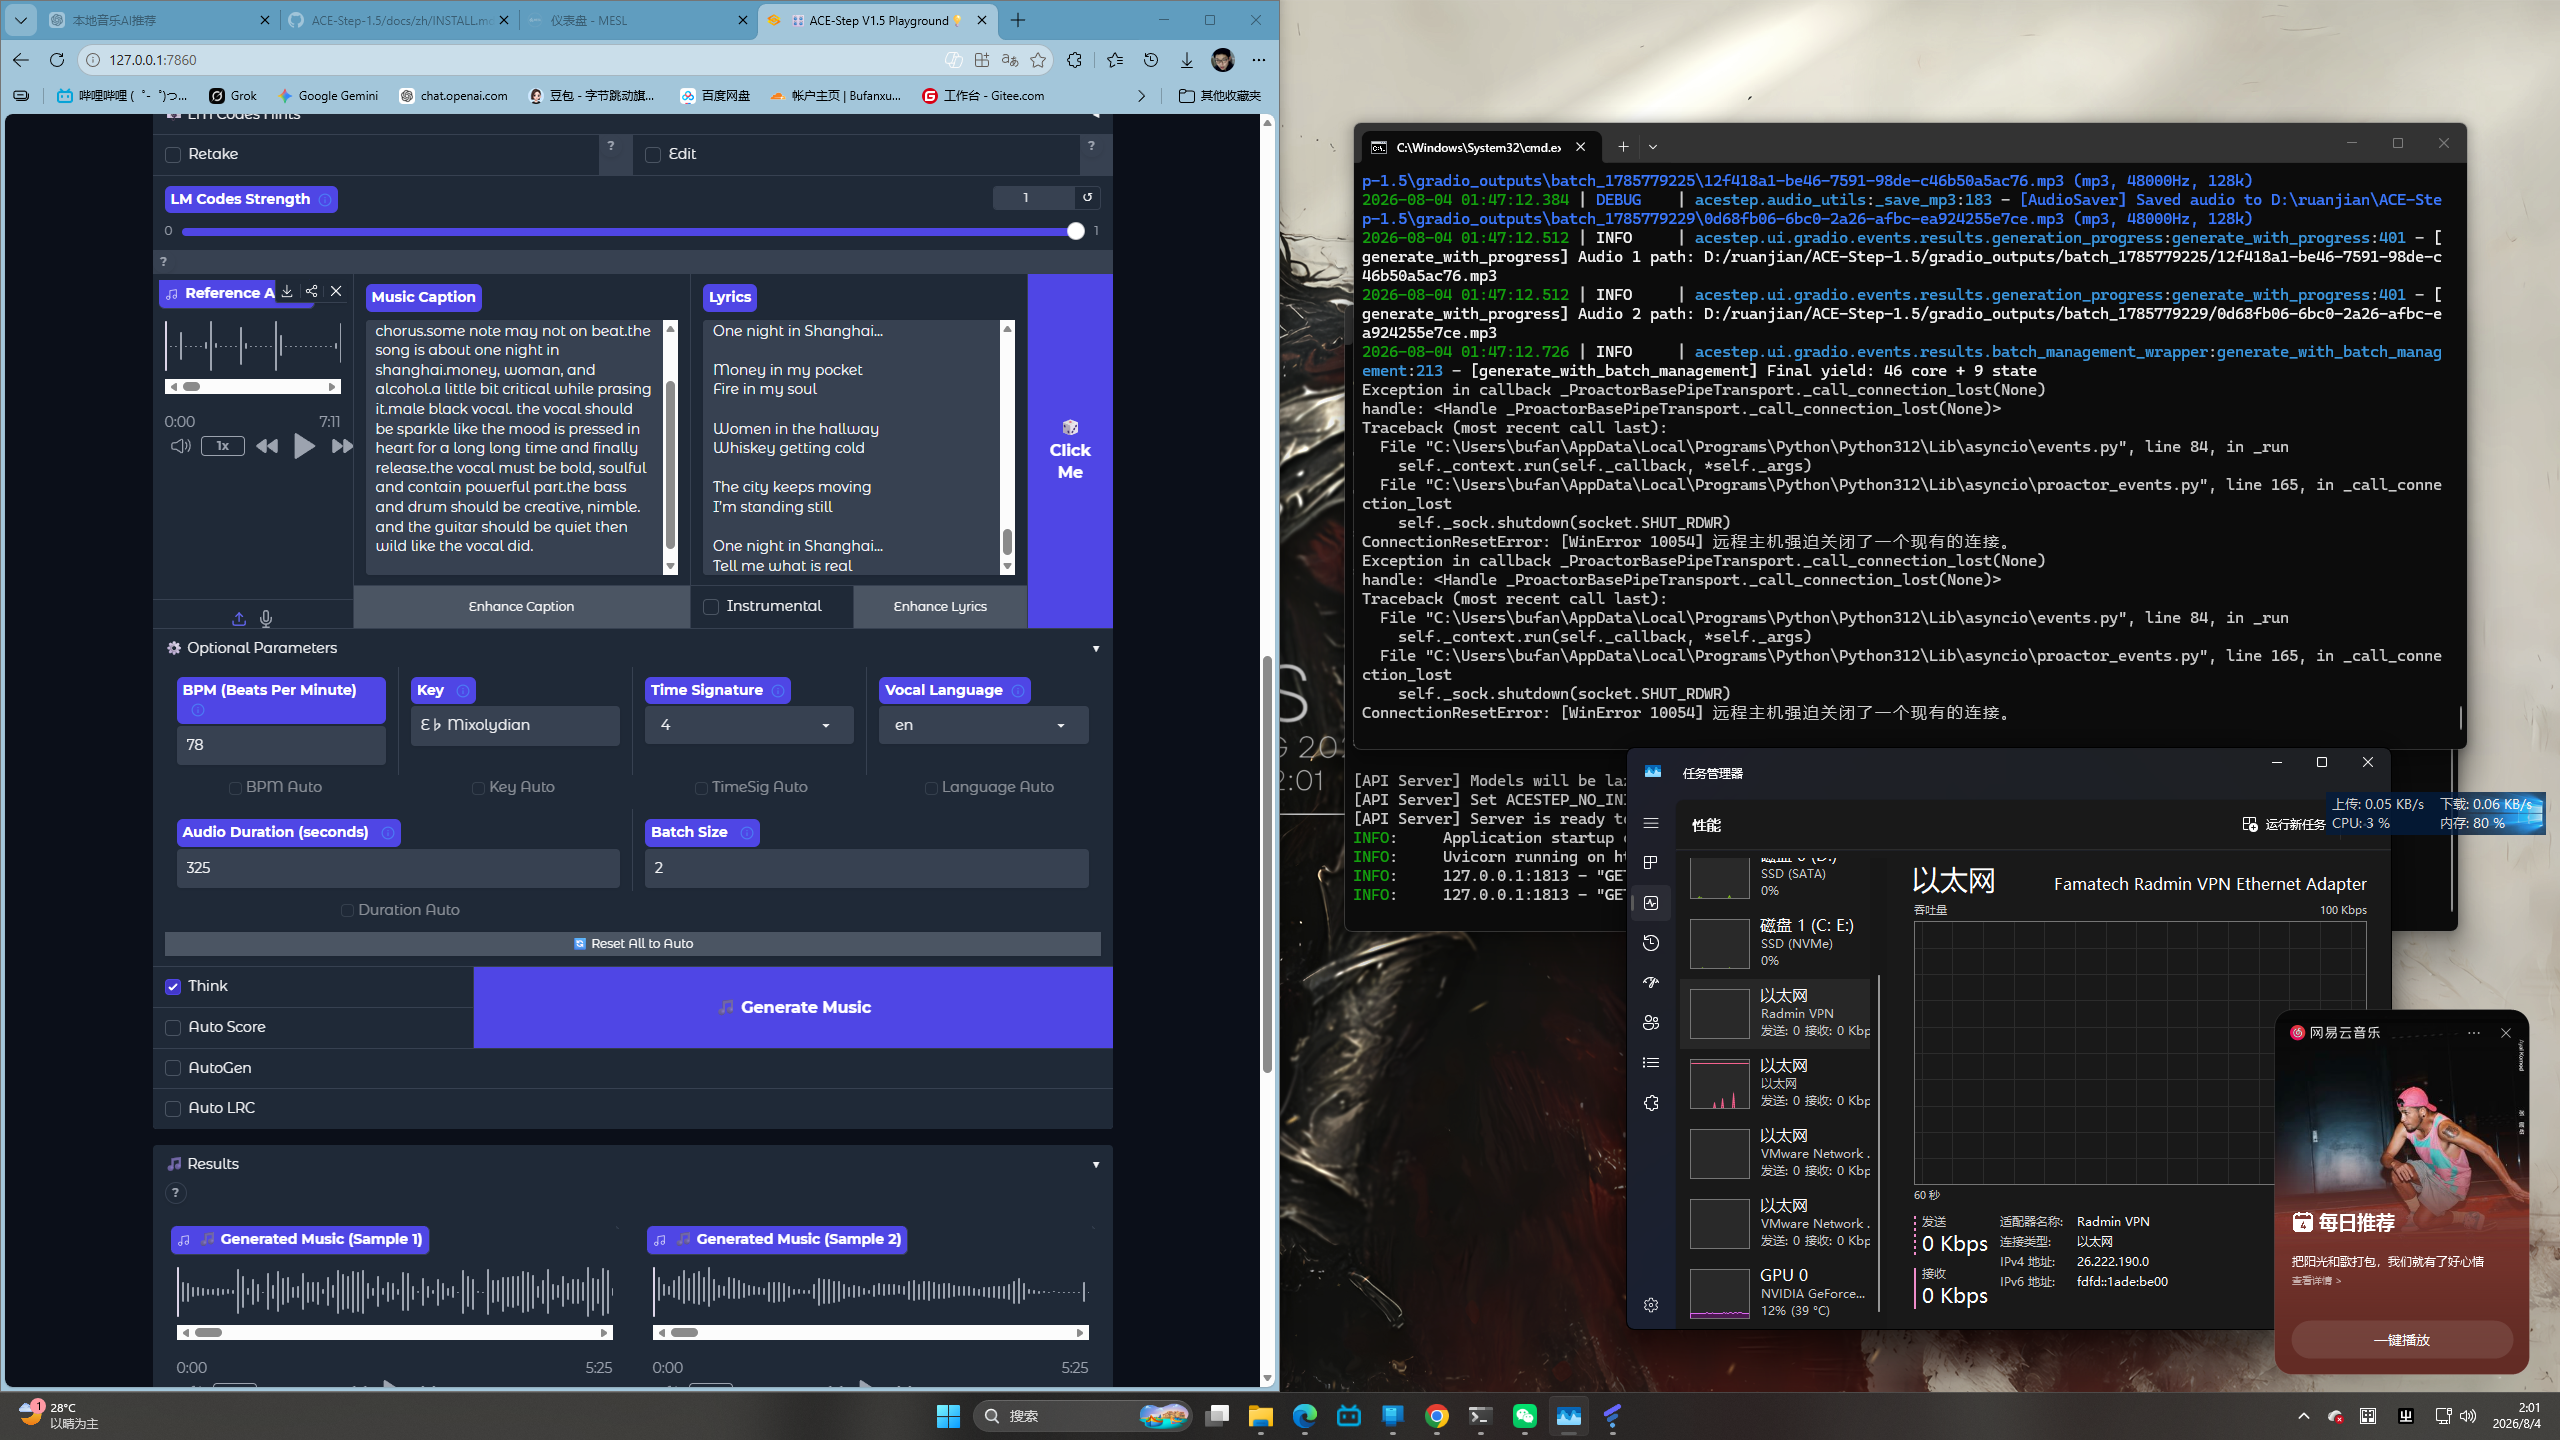The image size is (2560, 1440).
Task: Open Task Manager Services icon
Action: 1651,1103
